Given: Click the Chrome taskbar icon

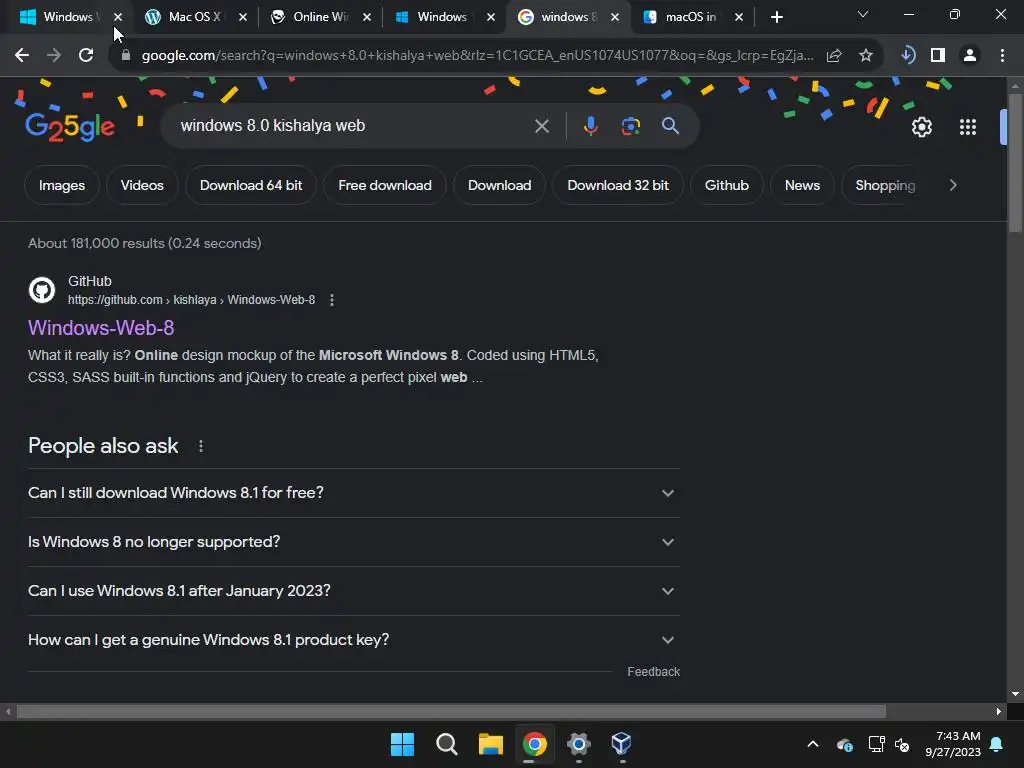Looking at the screenshot, I should (x=534, y=744).
